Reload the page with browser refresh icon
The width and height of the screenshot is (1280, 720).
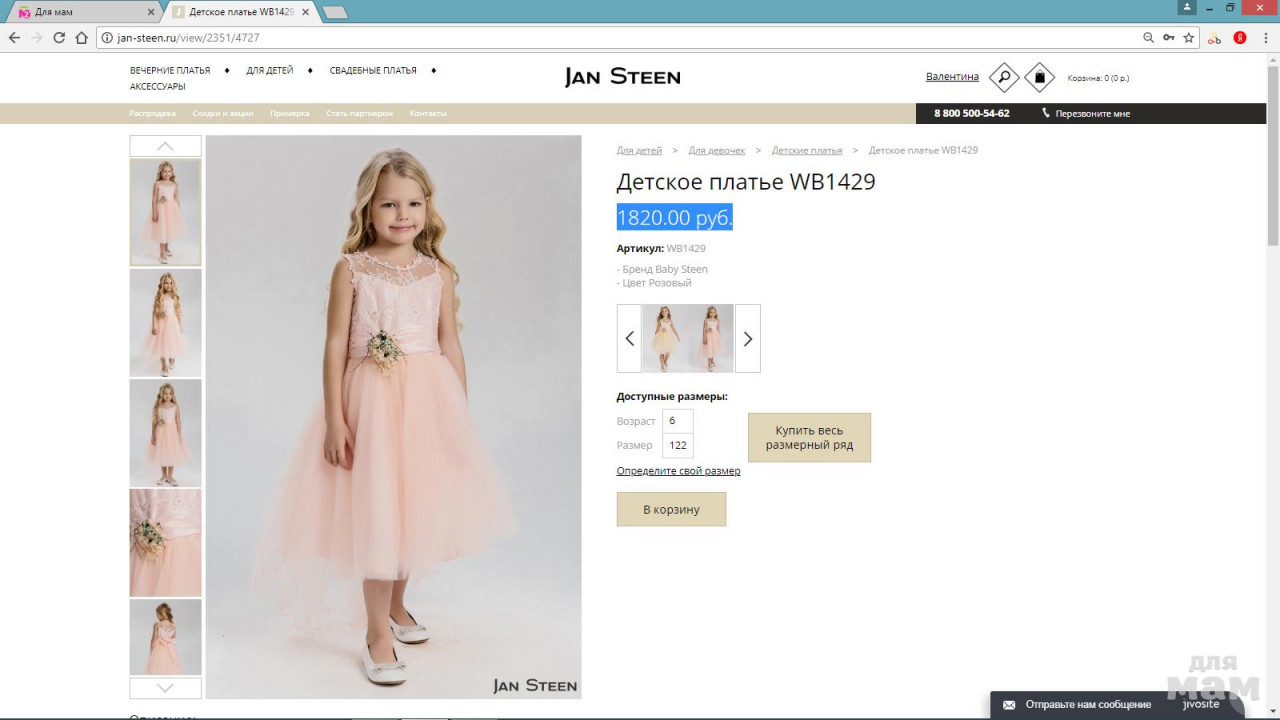click(x=59, y=38)
